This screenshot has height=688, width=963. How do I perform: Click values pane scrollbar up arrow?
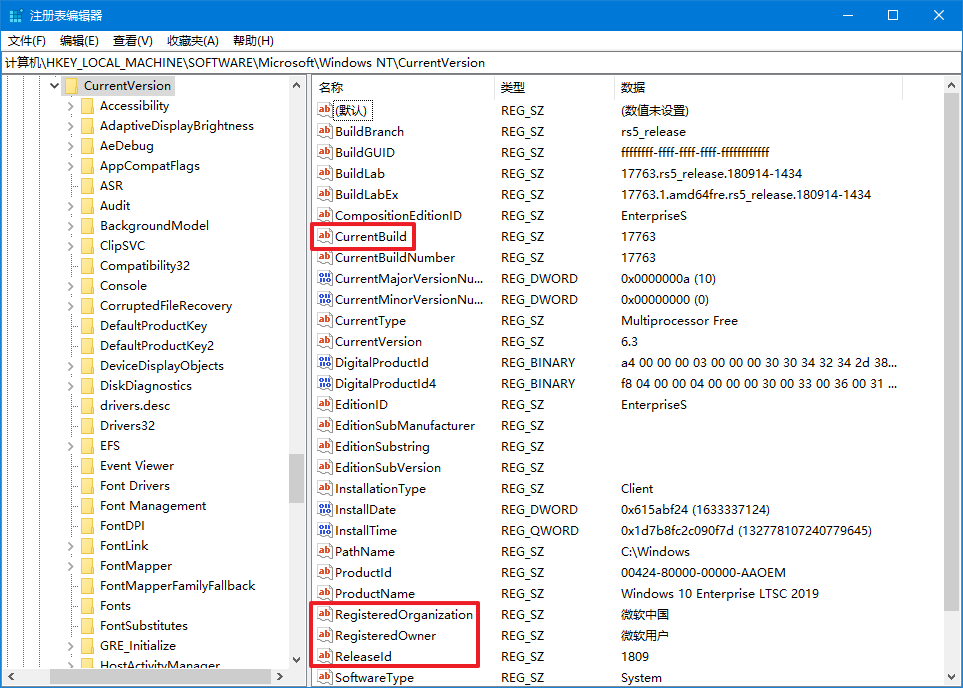coord(951,85)
